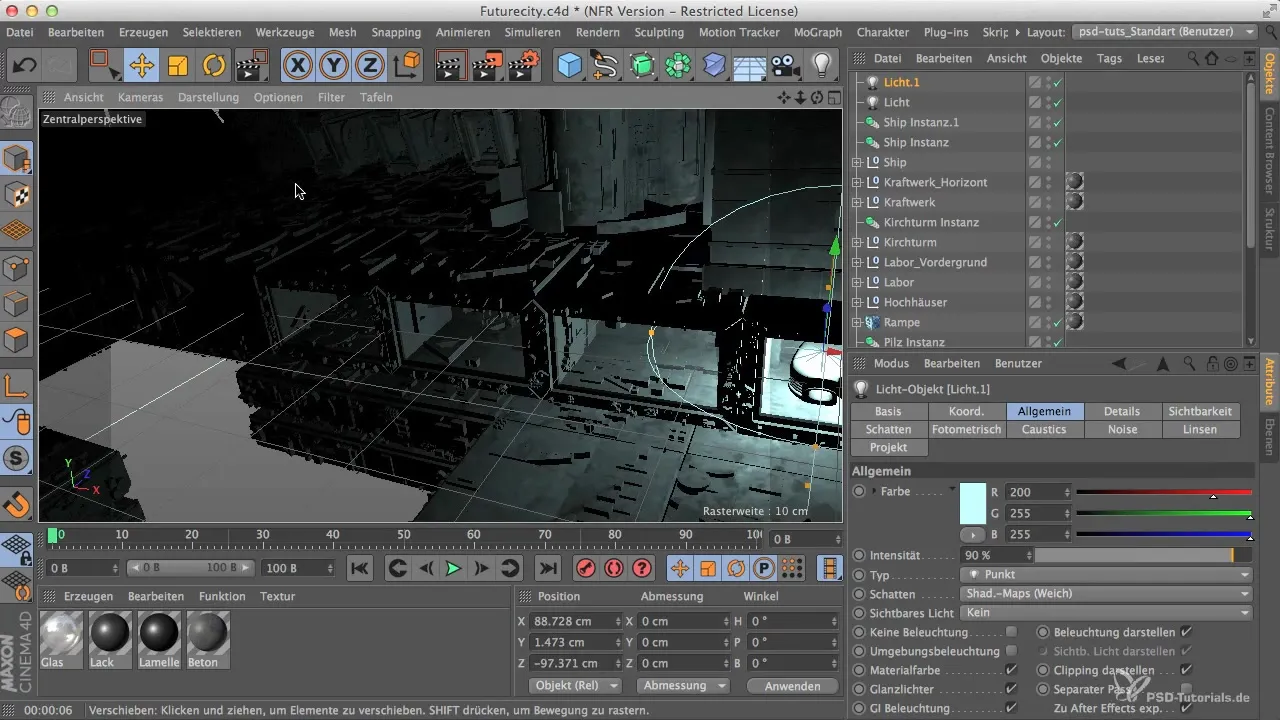1280x720 pixels.
Task: Go to start of animation
Action: coord(360,568)
